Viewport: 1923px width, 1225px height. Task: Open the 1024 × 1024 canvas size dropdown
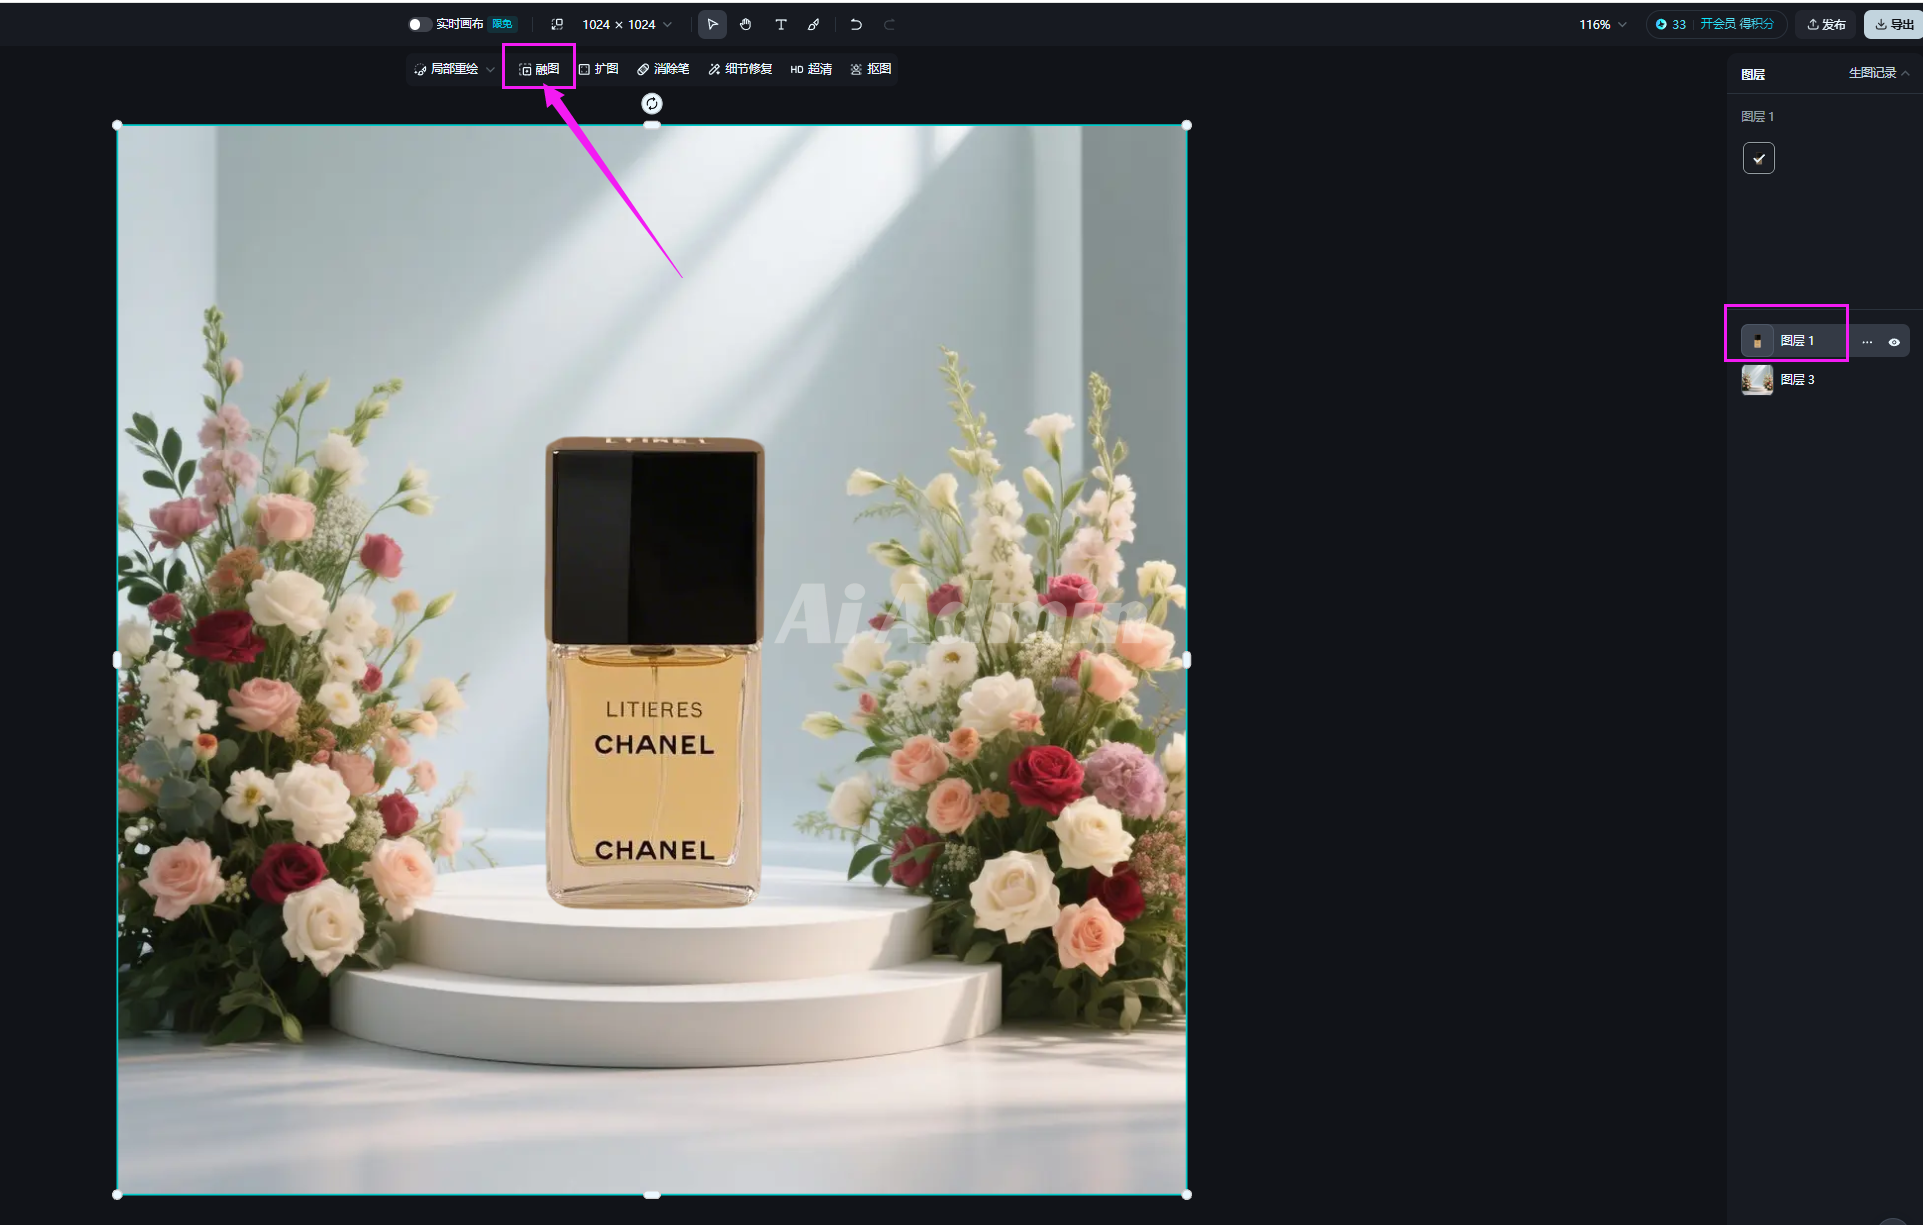627,24
